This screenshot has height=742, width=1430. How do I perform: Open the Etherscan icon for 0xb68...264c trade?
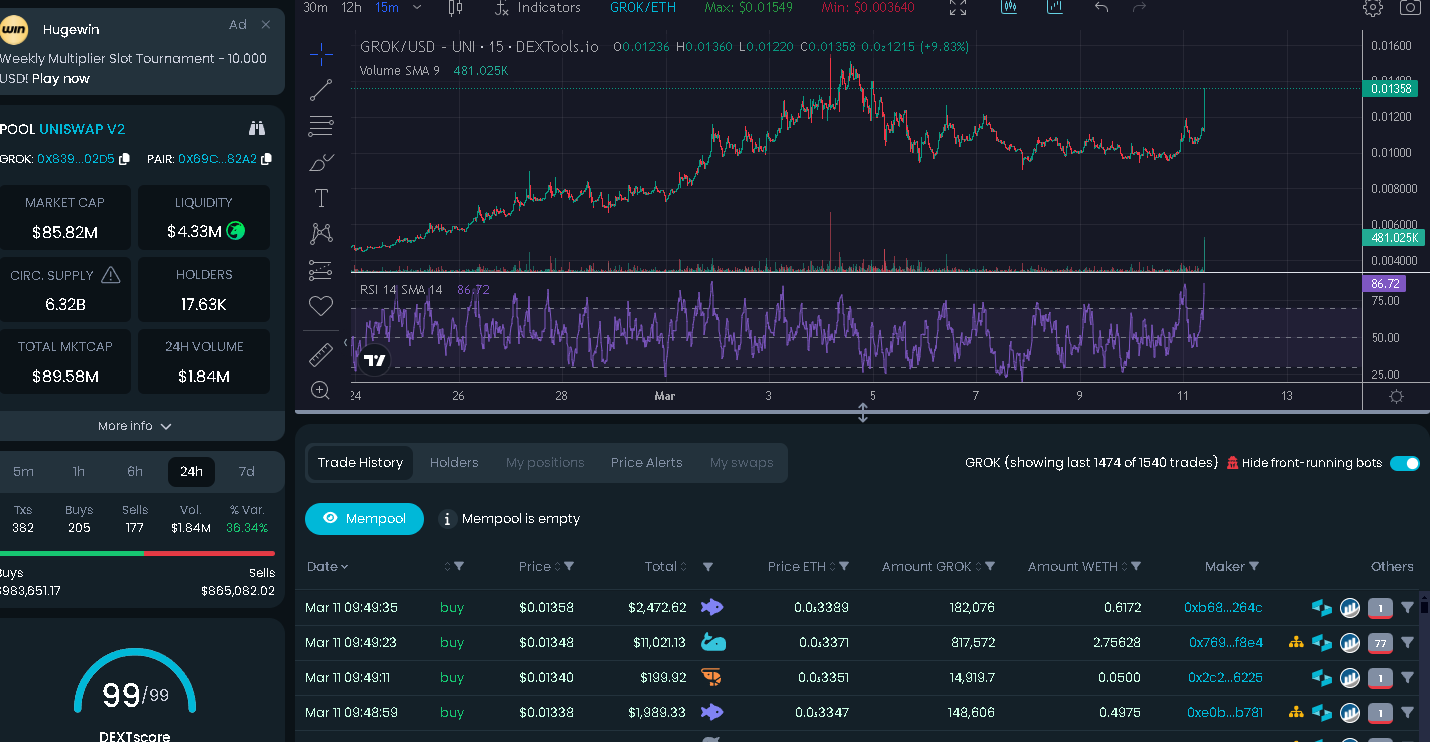click(x=1322, y=607)
